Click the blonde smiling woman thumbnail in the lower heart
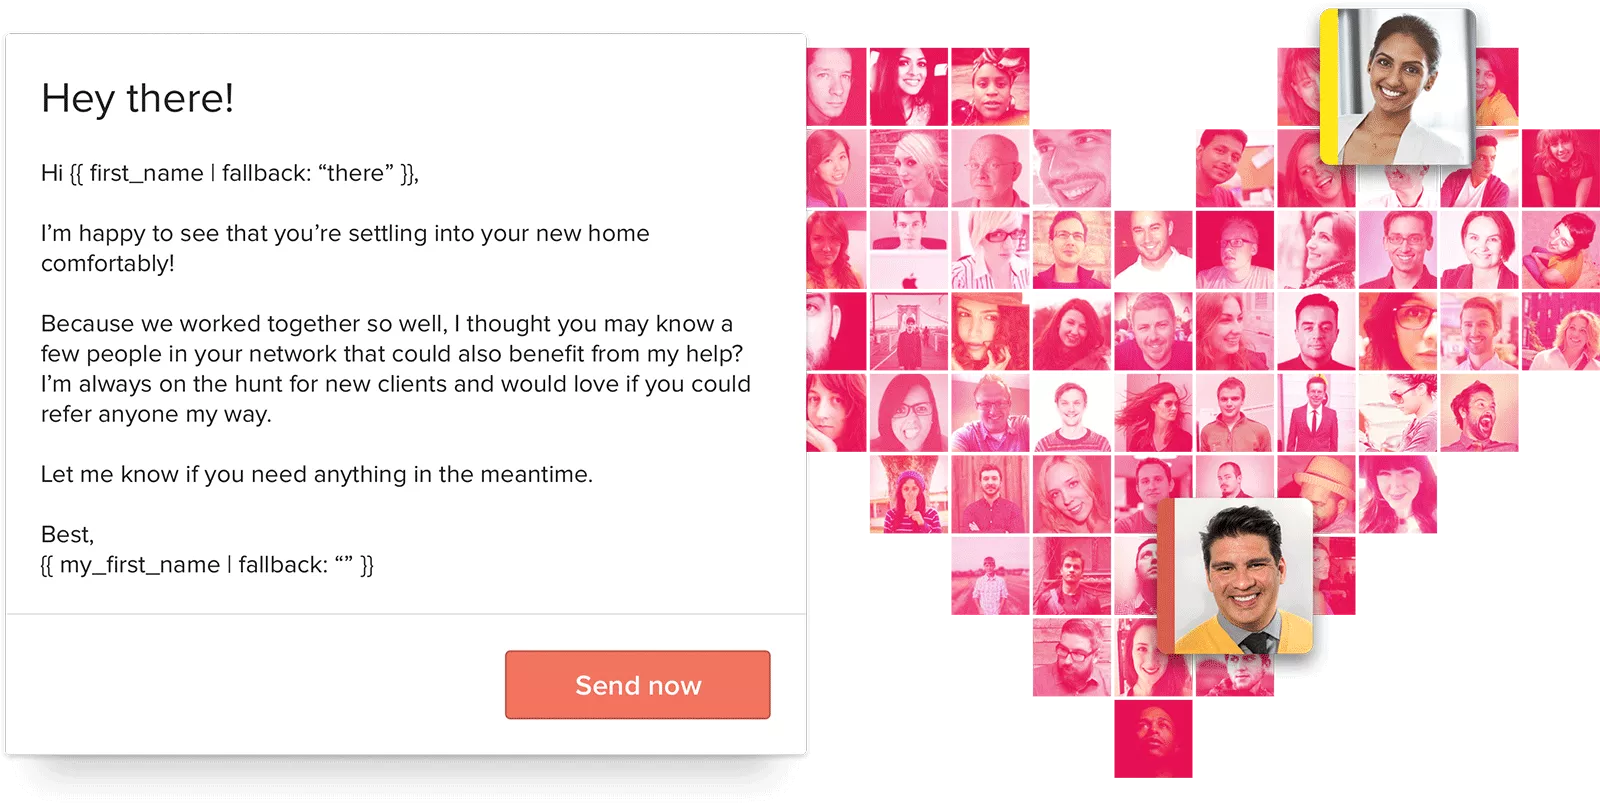This screenshot has width=1600, height=808. (x=1071, y=494)
